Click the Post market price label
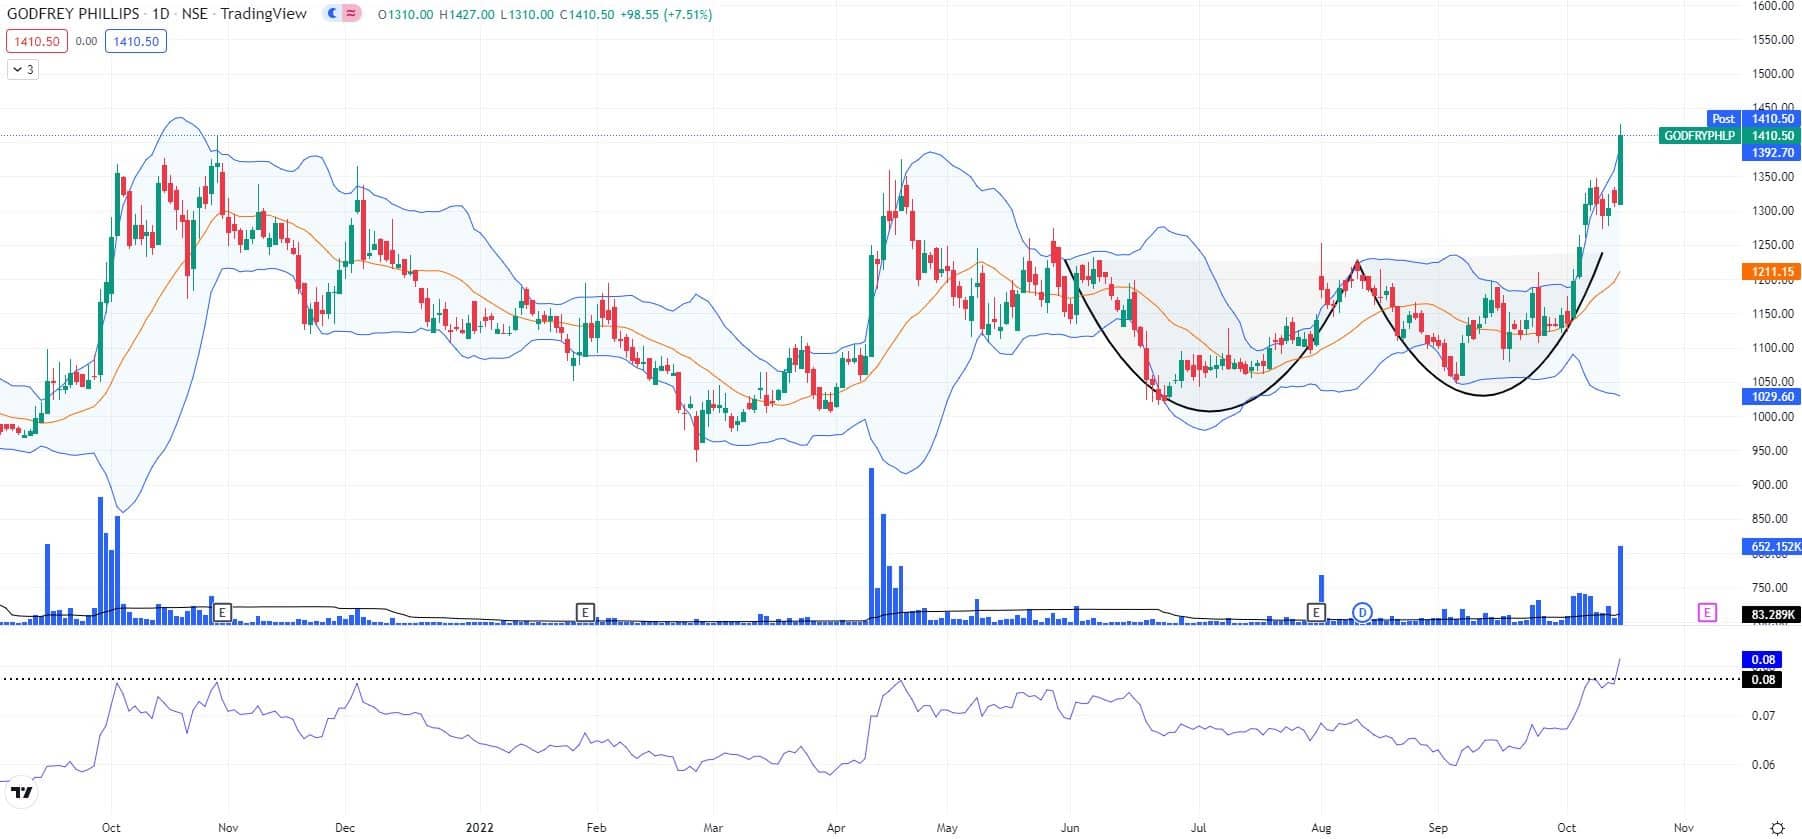Viewport: 1802px width, 839px height. point(1723,118)
